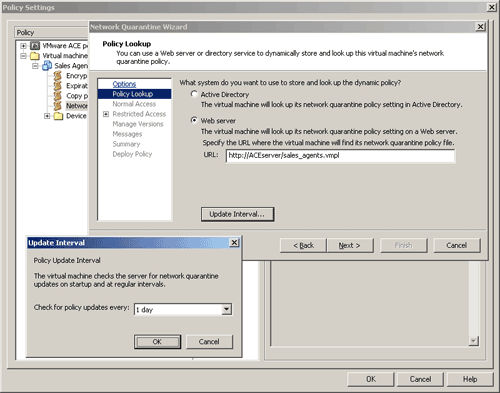Click the Network policy icon
The image size is (500, 393).
coord(58,106)
